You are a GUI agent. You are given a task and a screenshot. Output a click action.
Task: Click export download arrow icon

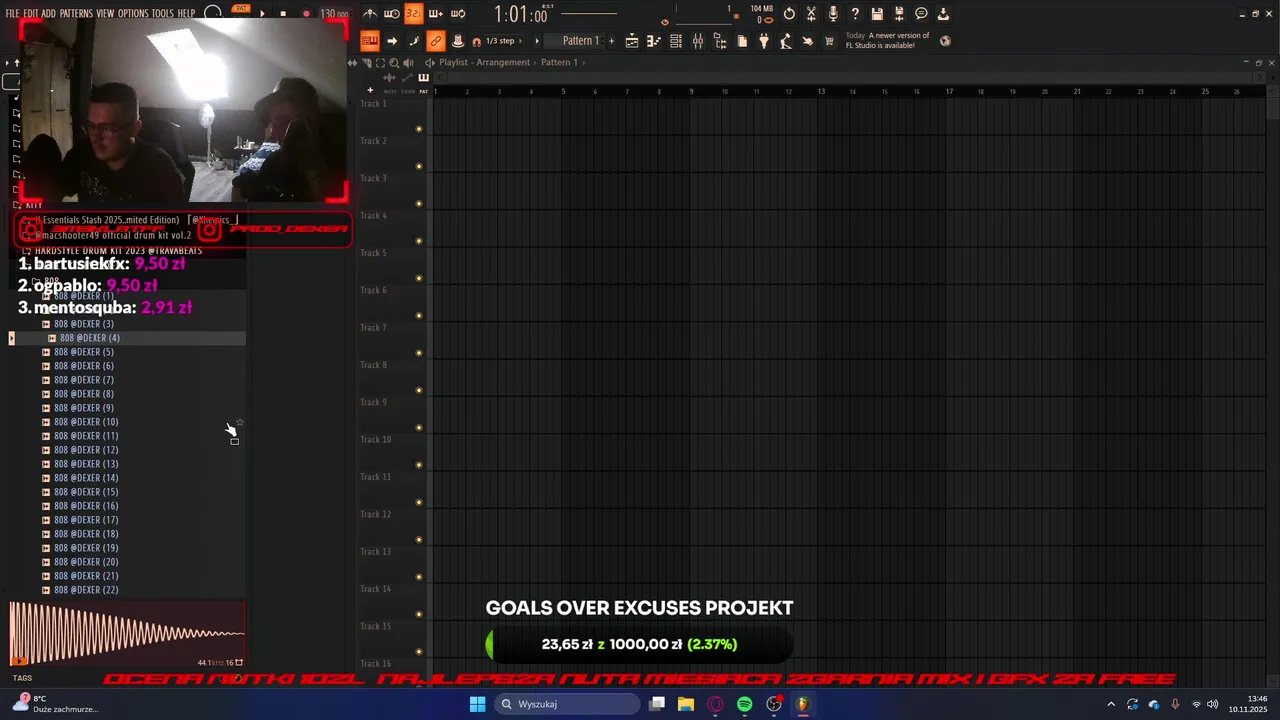pos(943,14)
